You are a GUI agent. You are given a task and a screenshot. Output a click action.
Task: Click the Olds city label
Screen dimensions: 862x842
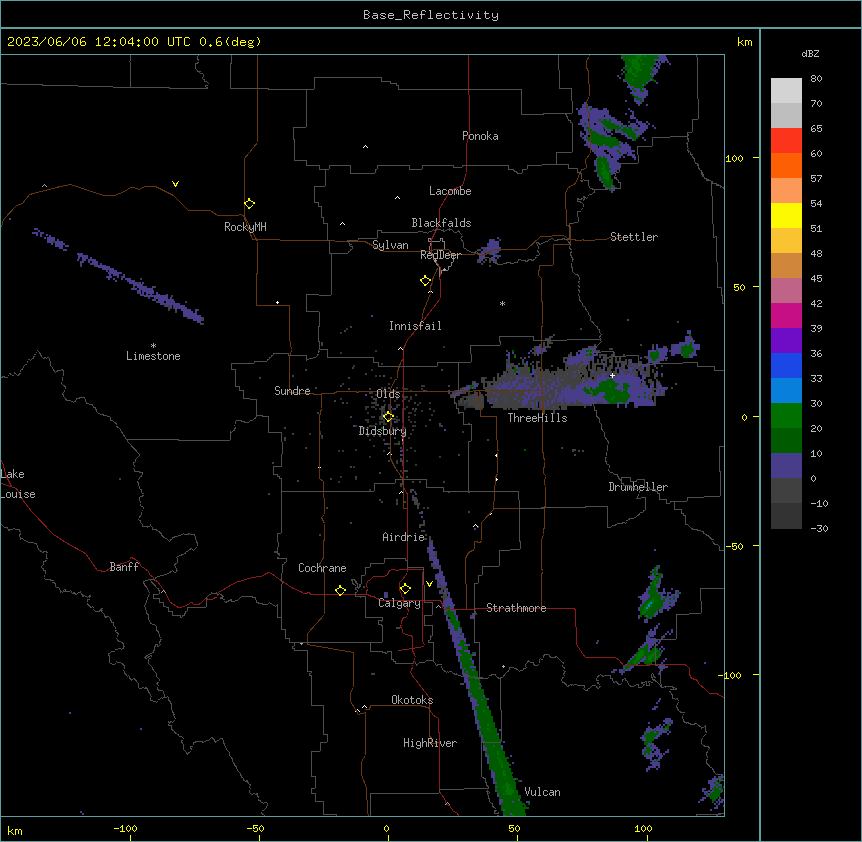(x=388, y=394)
